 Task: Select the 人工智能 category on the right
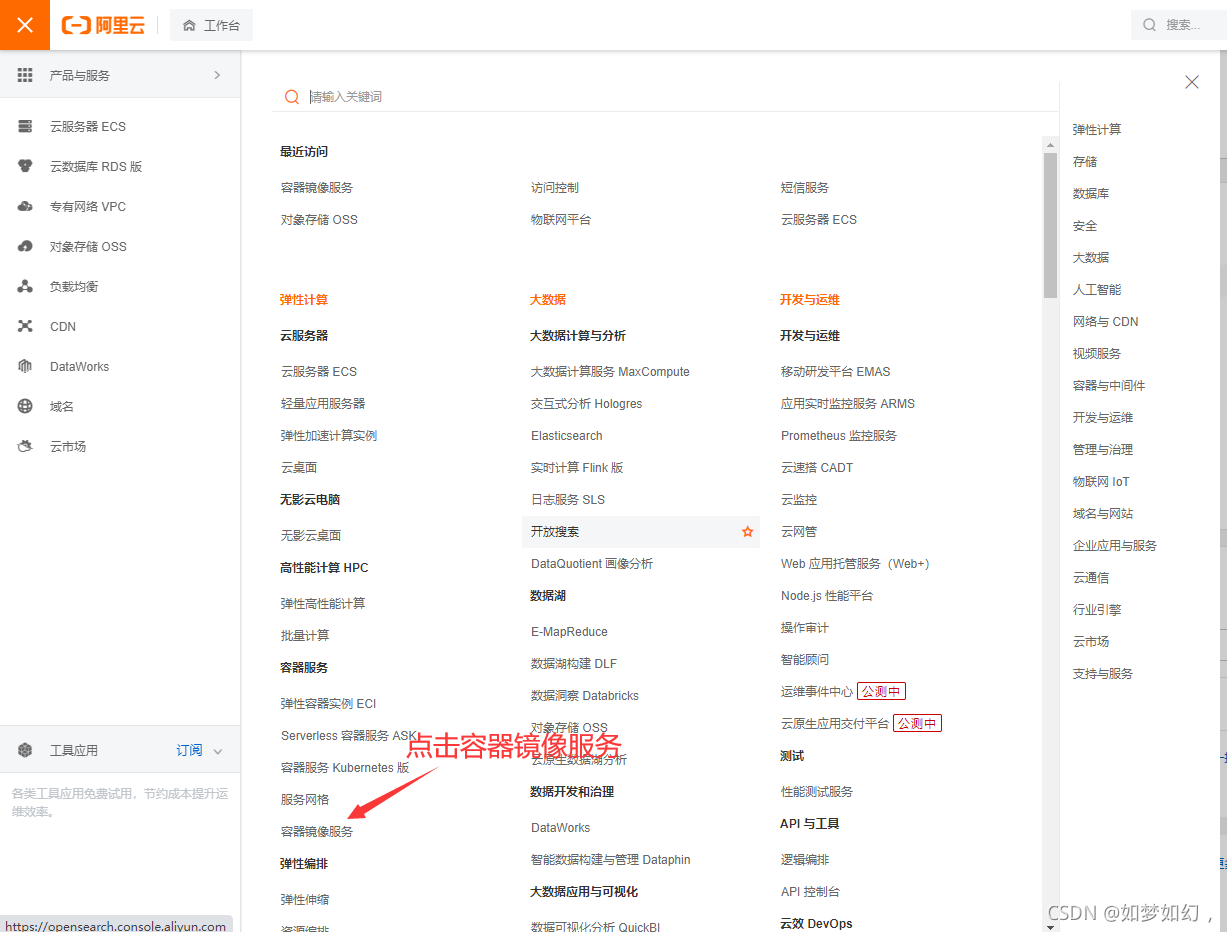[1097, 289]
